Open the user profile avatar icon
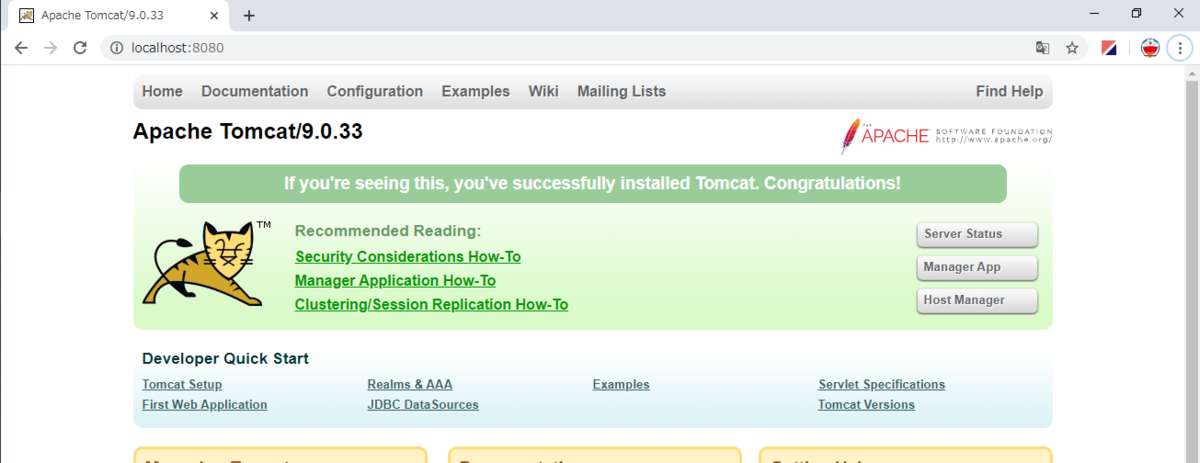Viewport: 1200px width, 463px height. [x=1150, y=48]
